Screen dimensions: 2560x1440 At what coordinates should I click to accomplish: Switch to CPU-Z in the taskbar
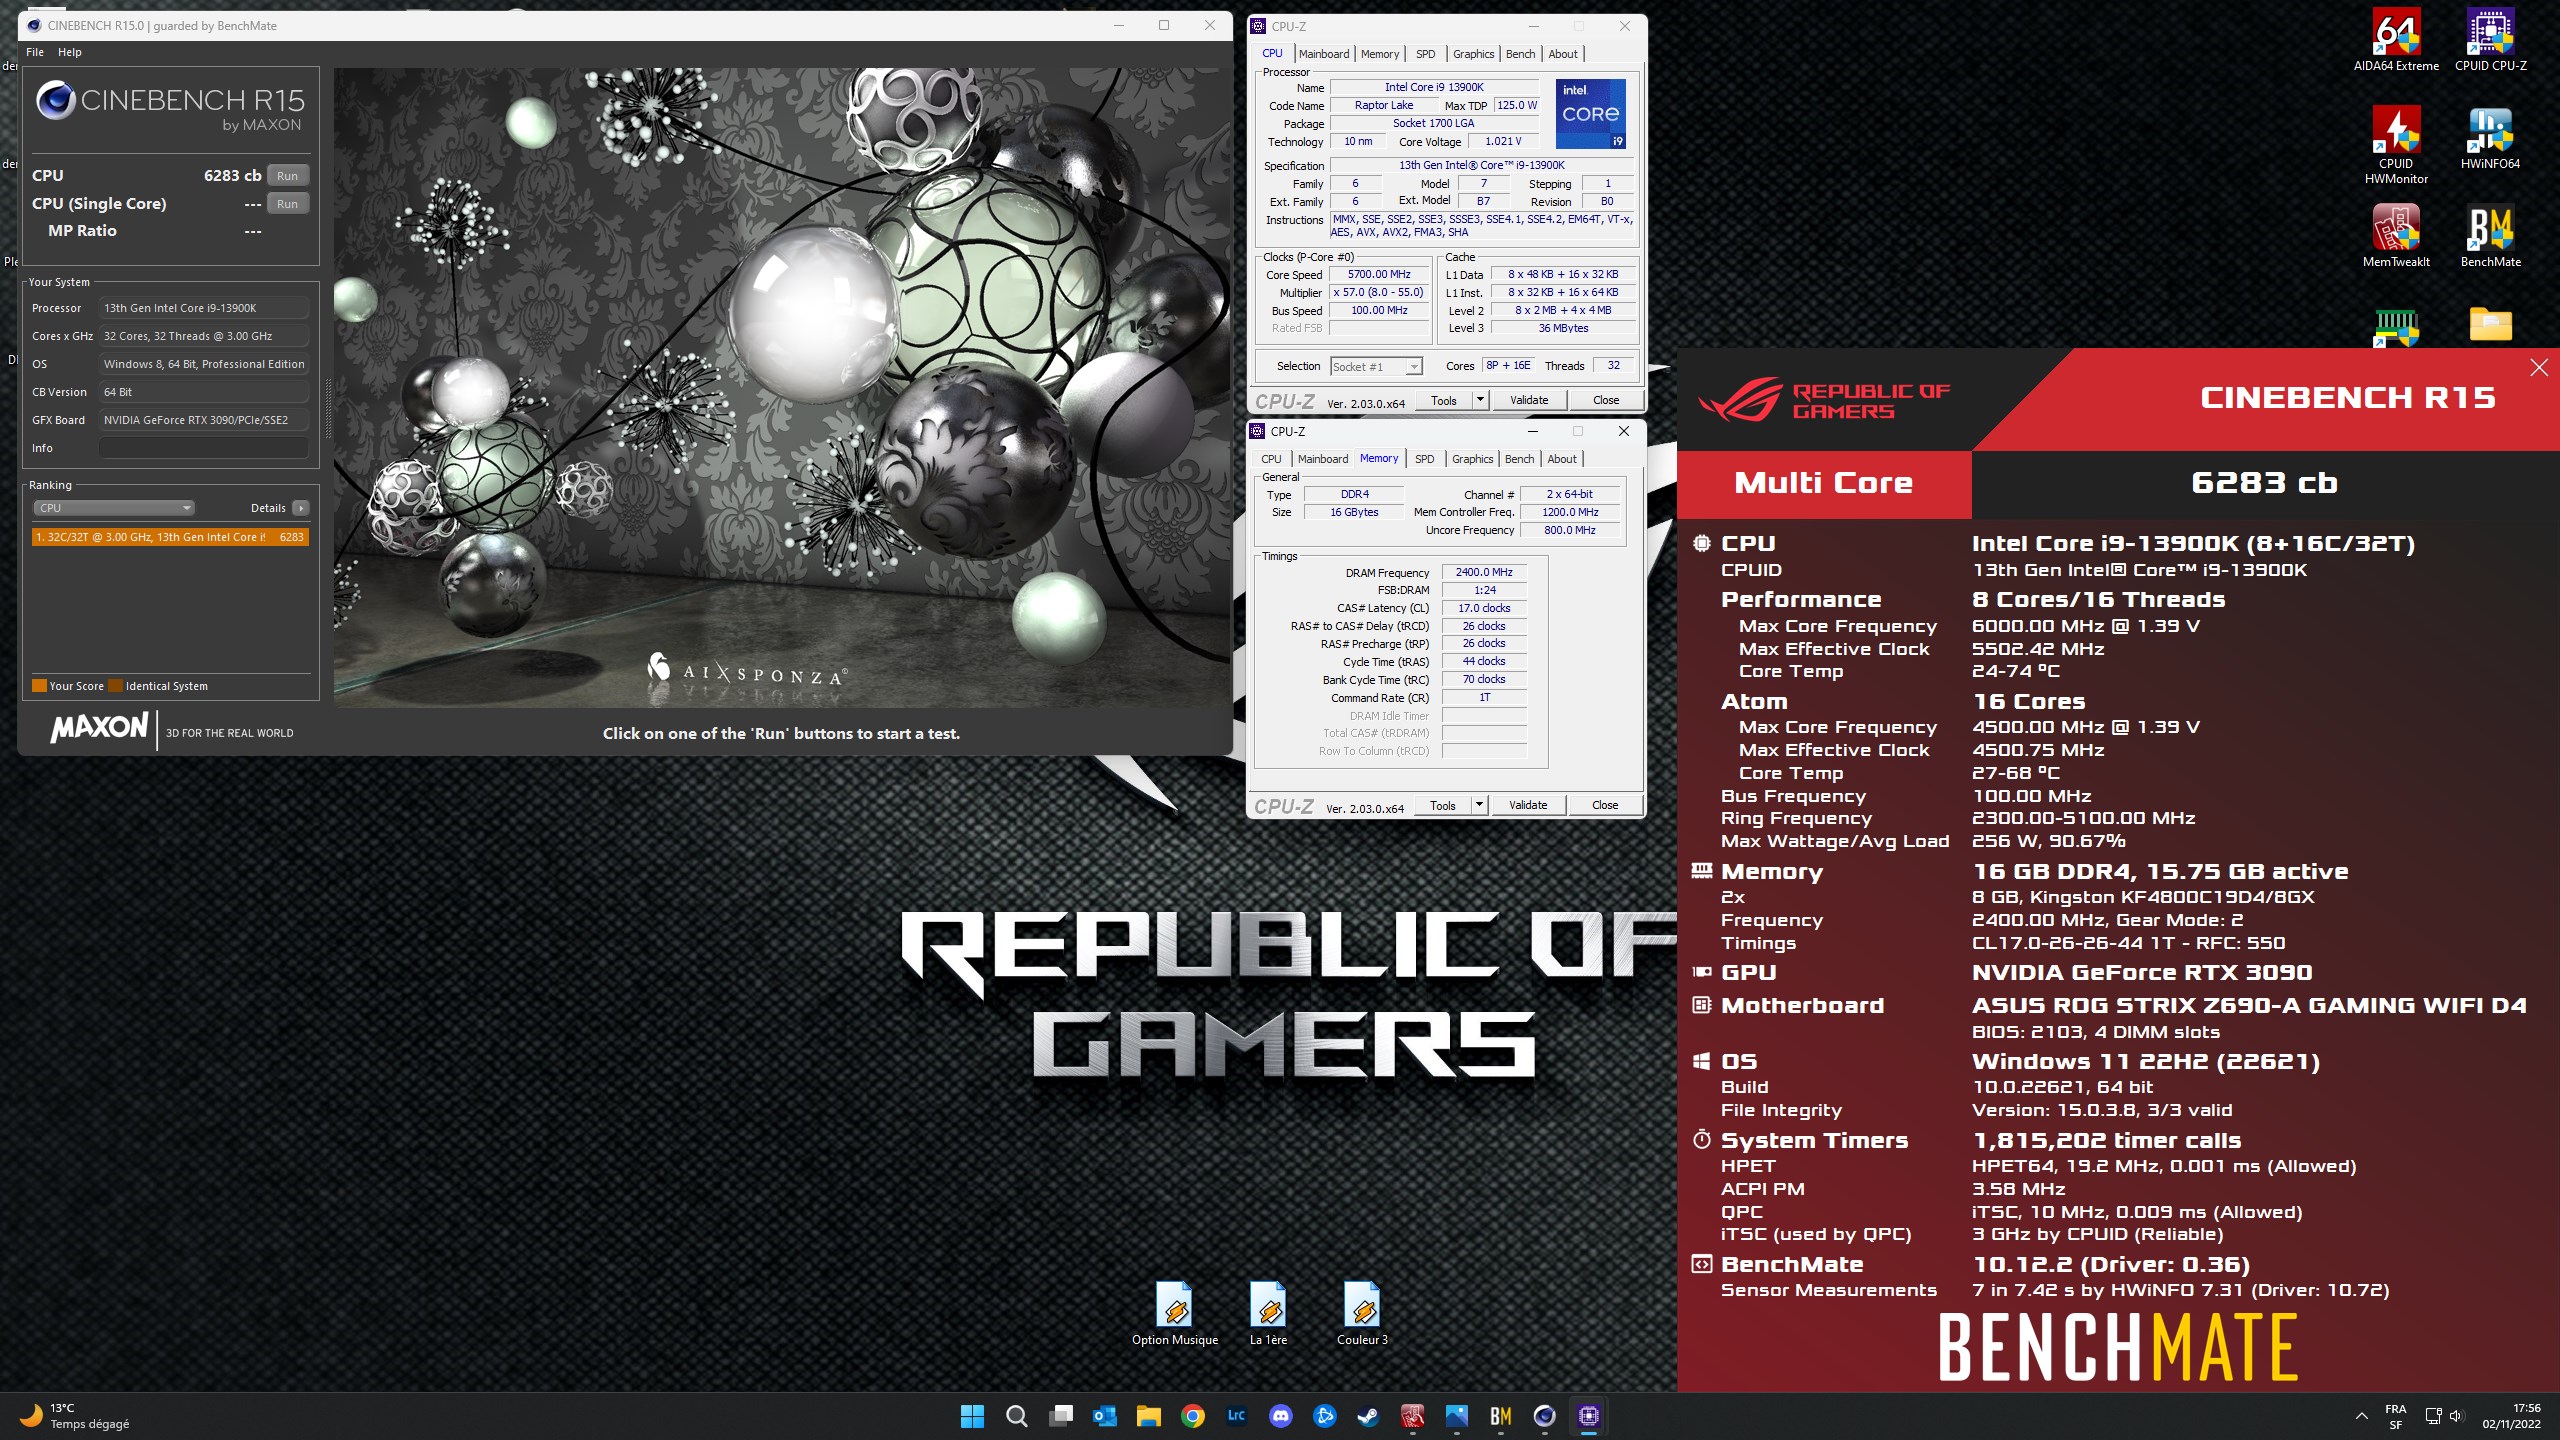pos(1588,1416)
